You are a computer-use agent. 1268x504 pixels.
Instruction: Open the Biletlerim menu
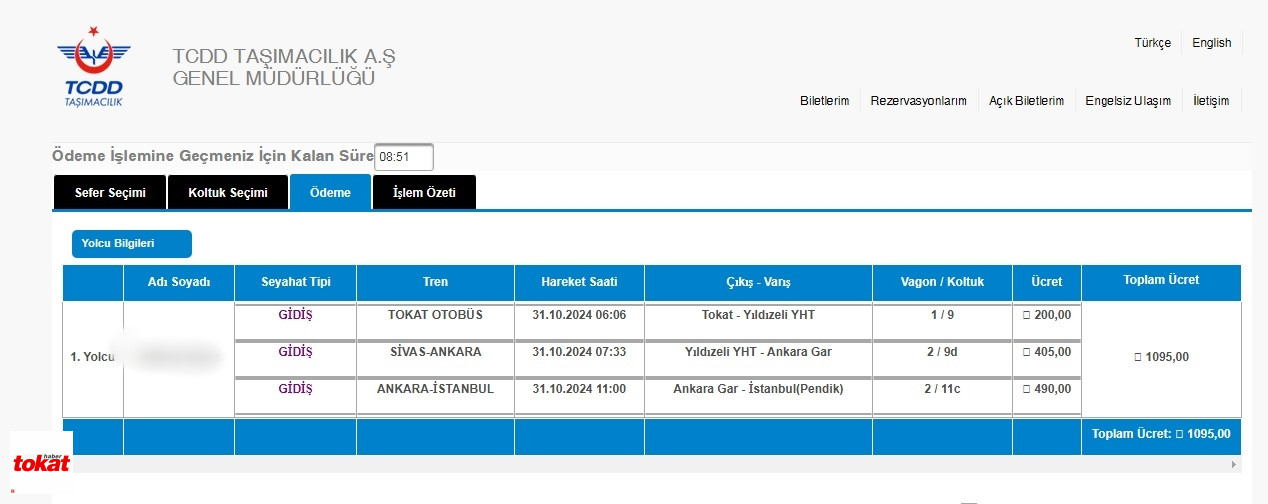(x=824, y=101)
